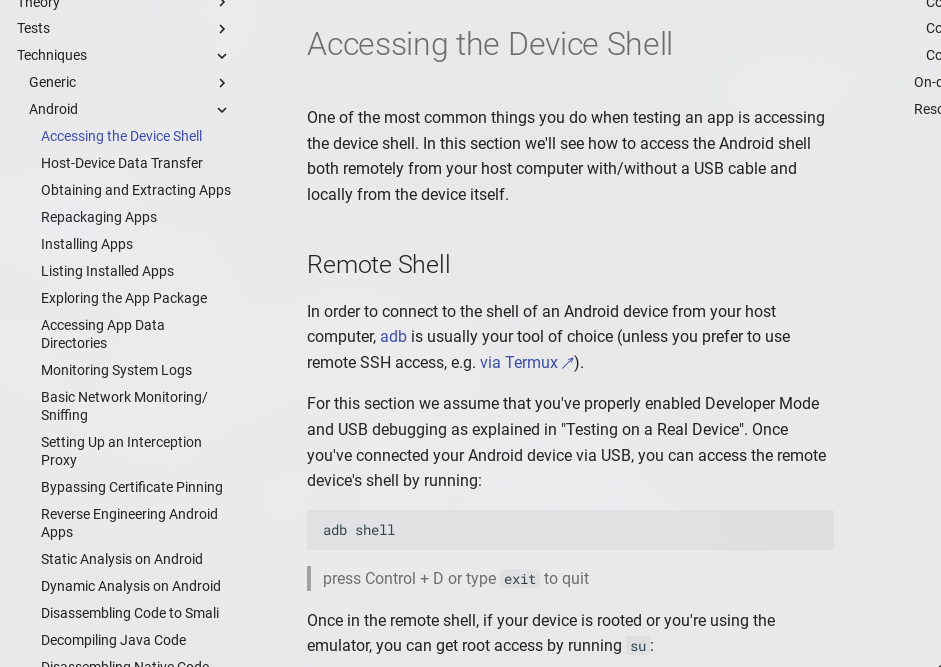Screen dimensions: 941x667
Task: Follow the 'via Termux' external link
Action: (518, 363)
